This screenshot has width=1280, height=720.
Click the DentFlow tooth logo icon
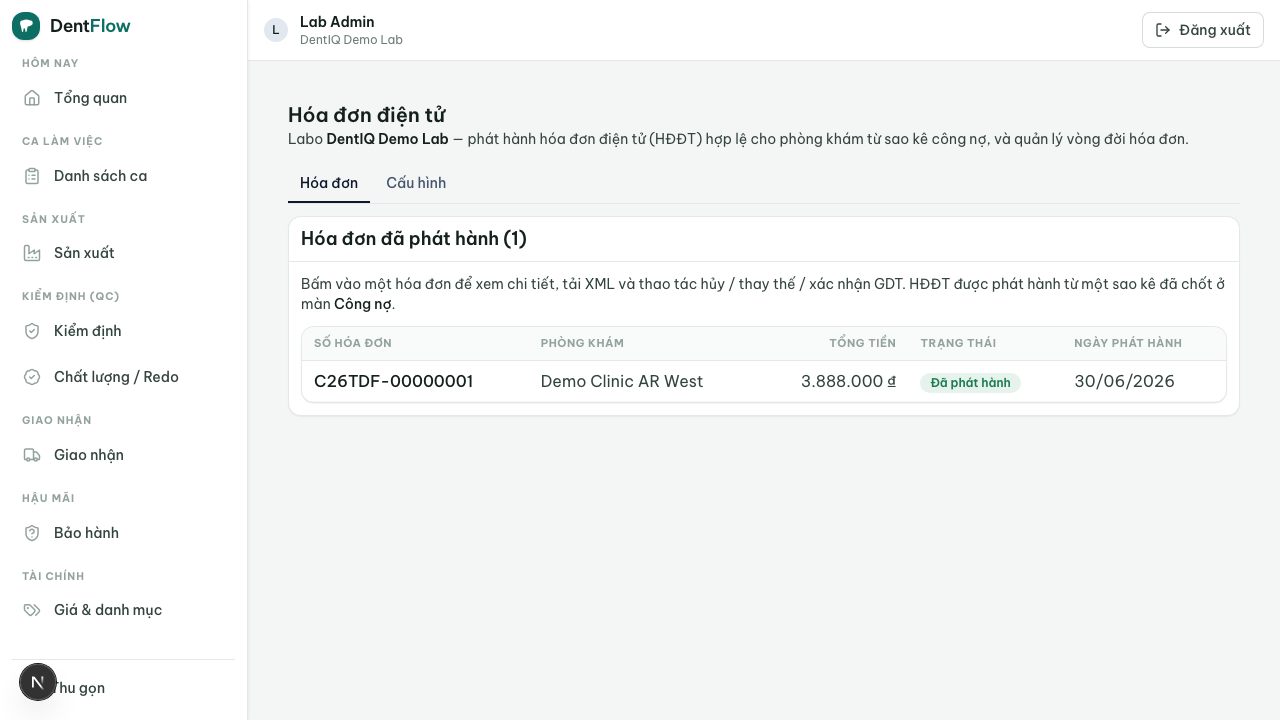pos(26,26)
